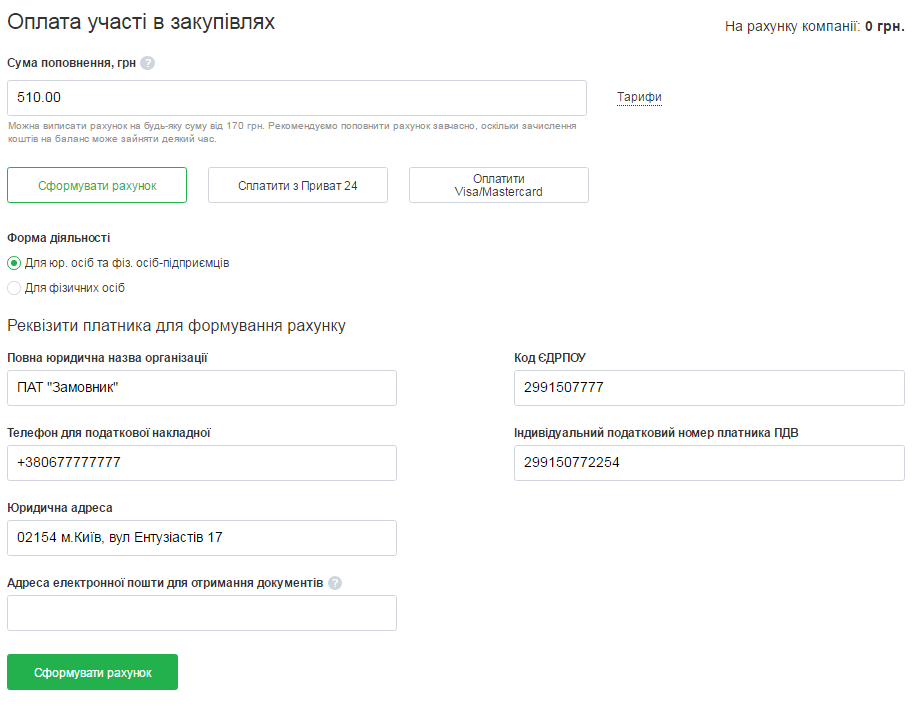Image resolution: width=921 pixels, height=712 pixels.
Task: Choose "Оплатити Visa/Mastercard" payment button
Action: click(x=498, y=185)
